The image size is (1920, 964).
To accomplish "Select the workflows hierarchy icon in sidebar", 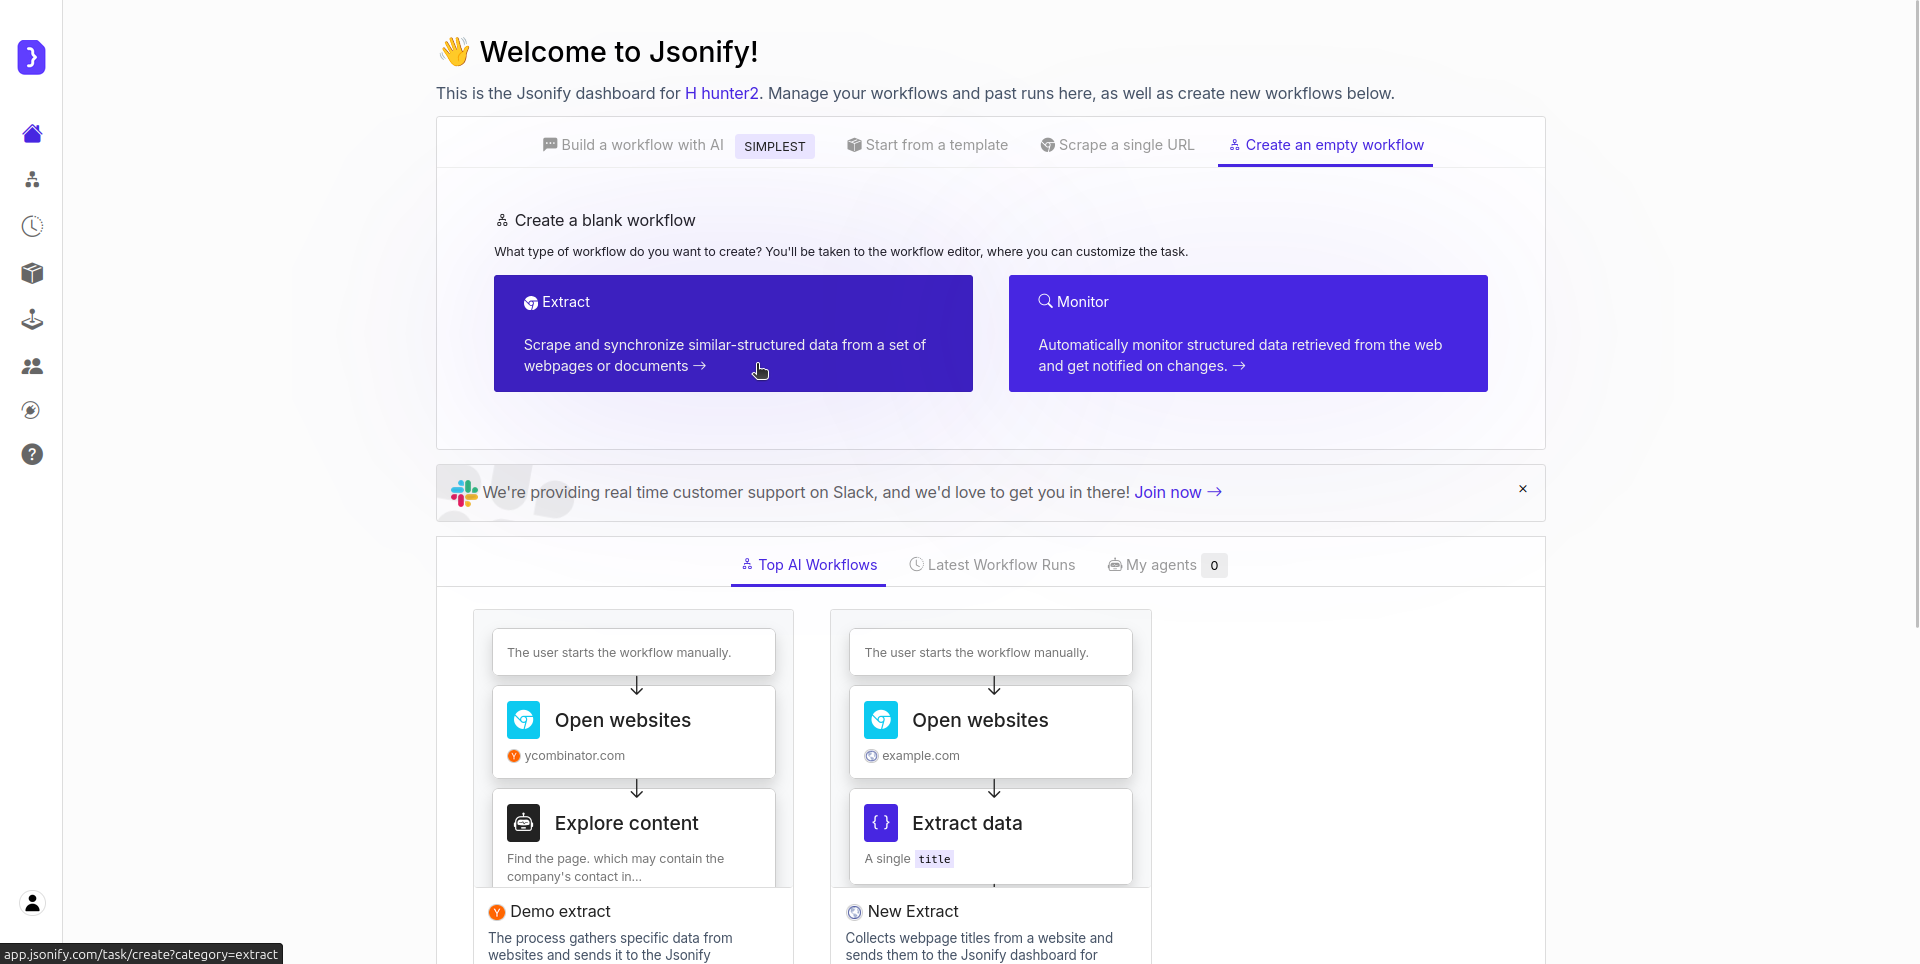I will [x=31, y=180].
